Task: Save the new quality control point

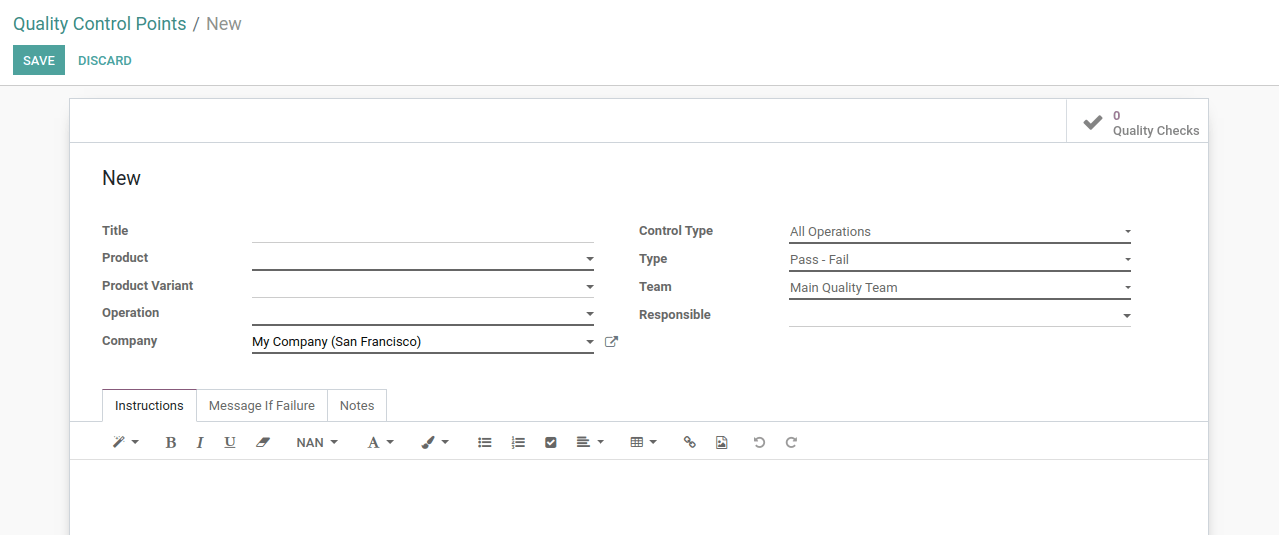Action: pyautogui.click(x=39, y=60)
